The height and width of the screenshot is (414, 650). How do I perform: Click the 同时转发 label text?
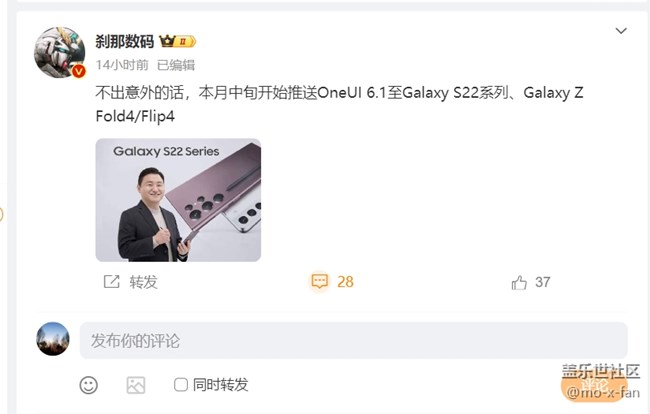coord(221,385)
